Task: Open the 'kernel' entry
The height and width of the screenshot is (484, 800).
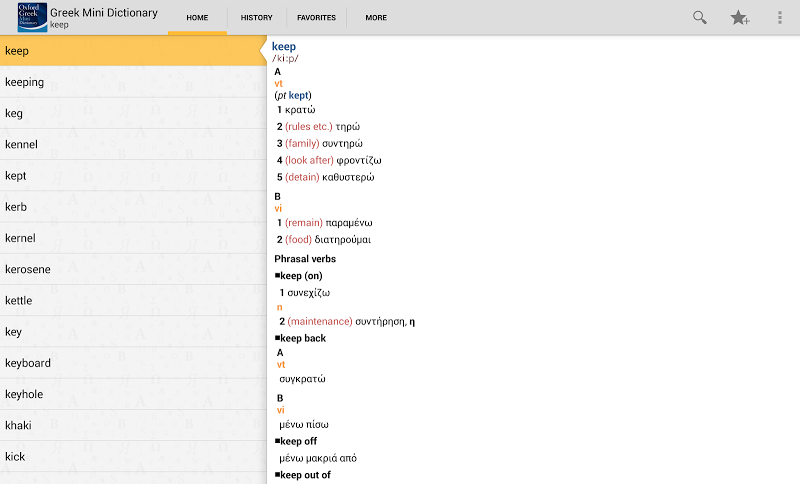Action: [x=132, y=238]
